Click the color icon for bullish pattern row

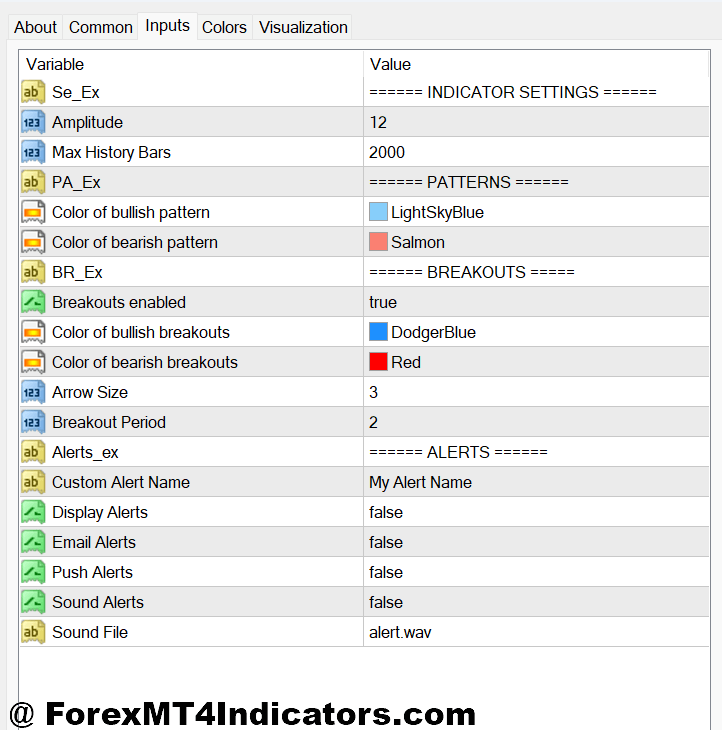pos(32,212)
